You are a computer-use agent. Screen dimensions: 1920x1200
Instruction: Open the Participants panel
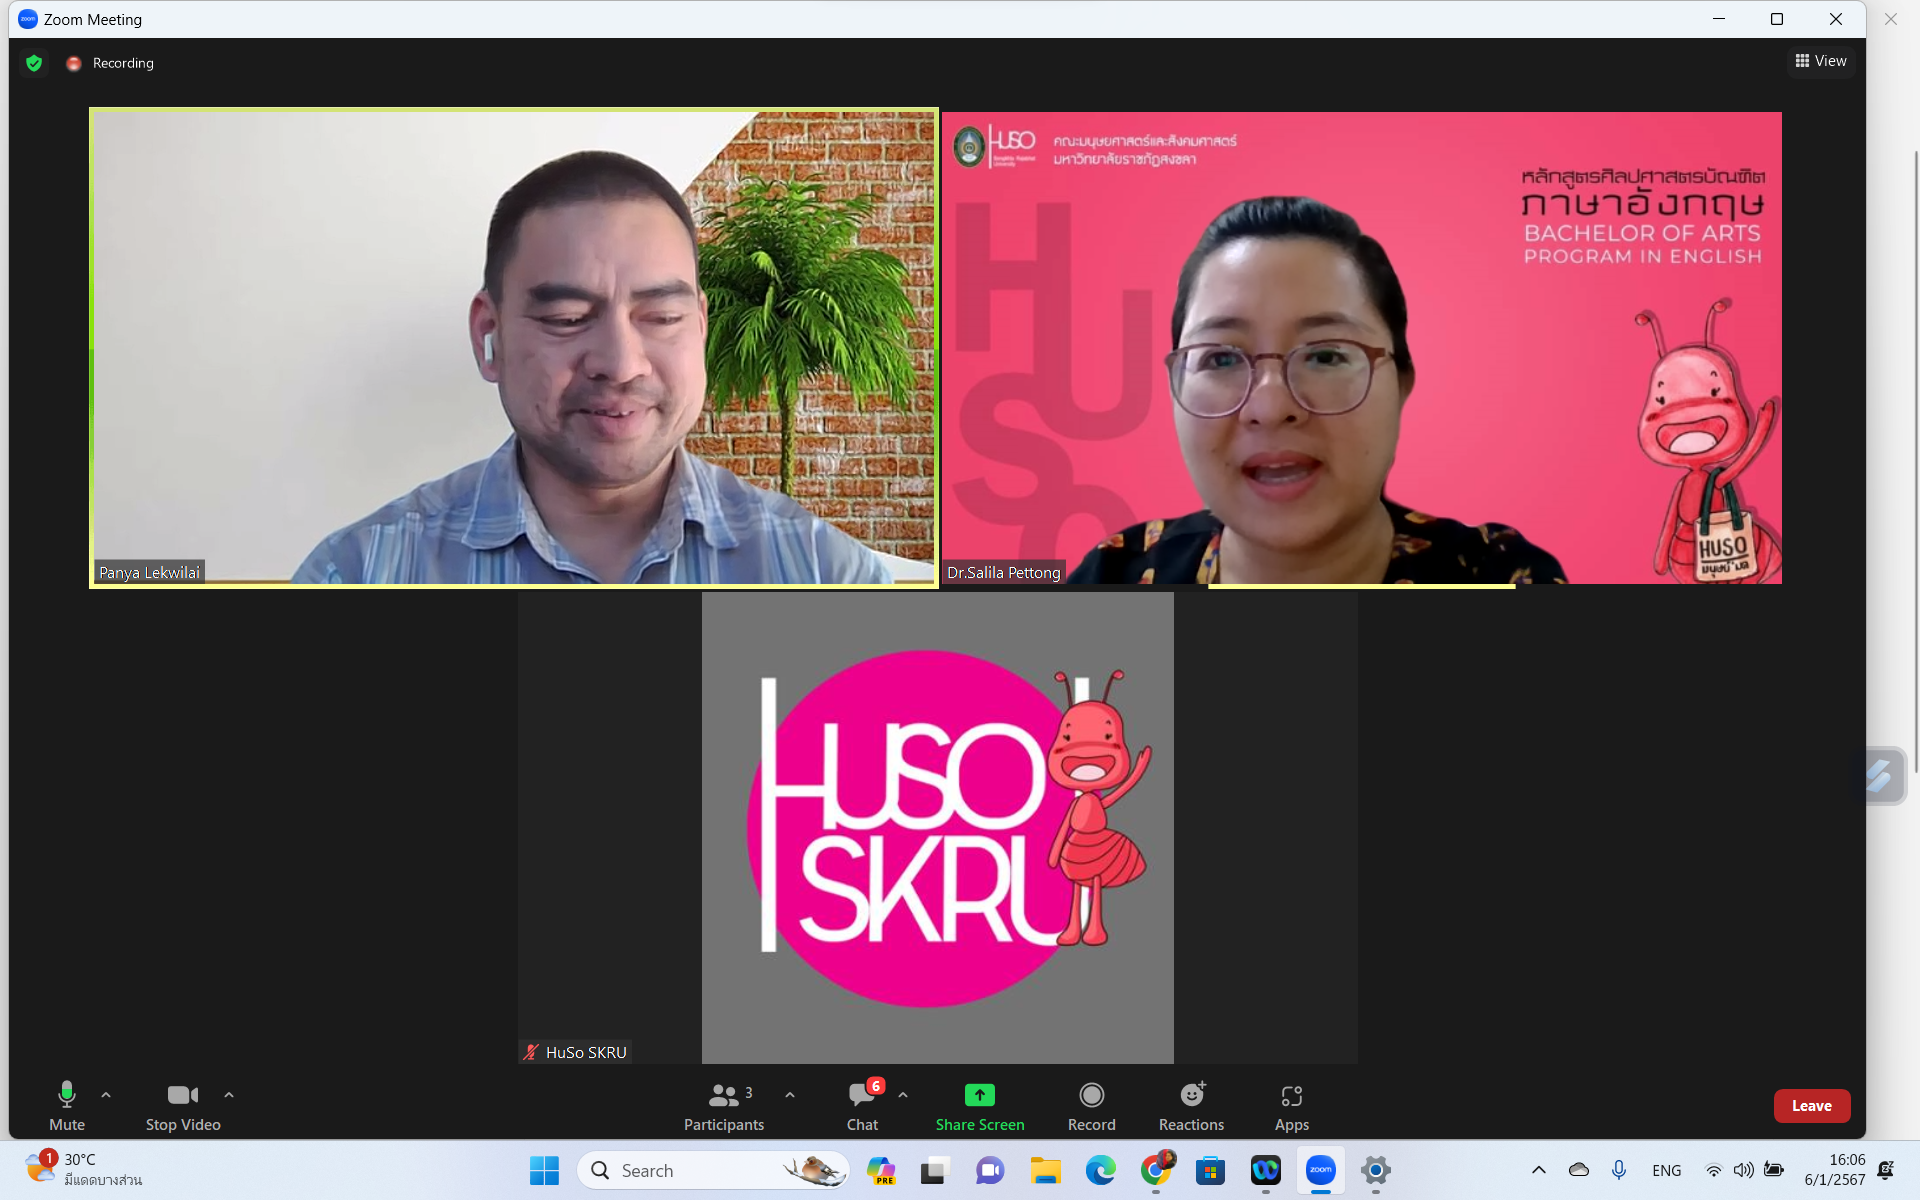724,1106
